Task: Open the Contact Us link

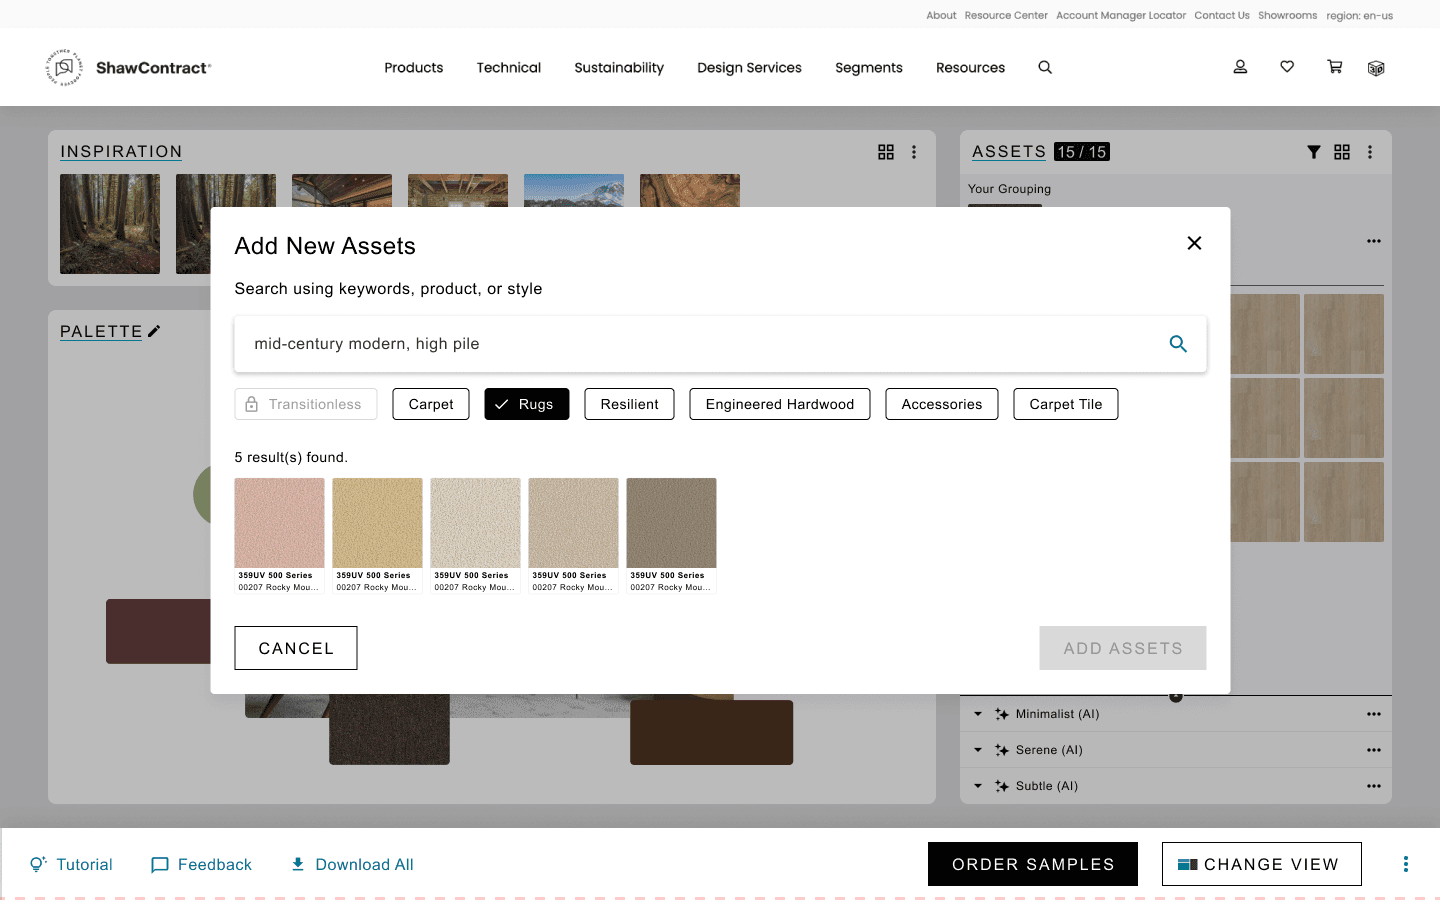Action: tap(1222, 15)
